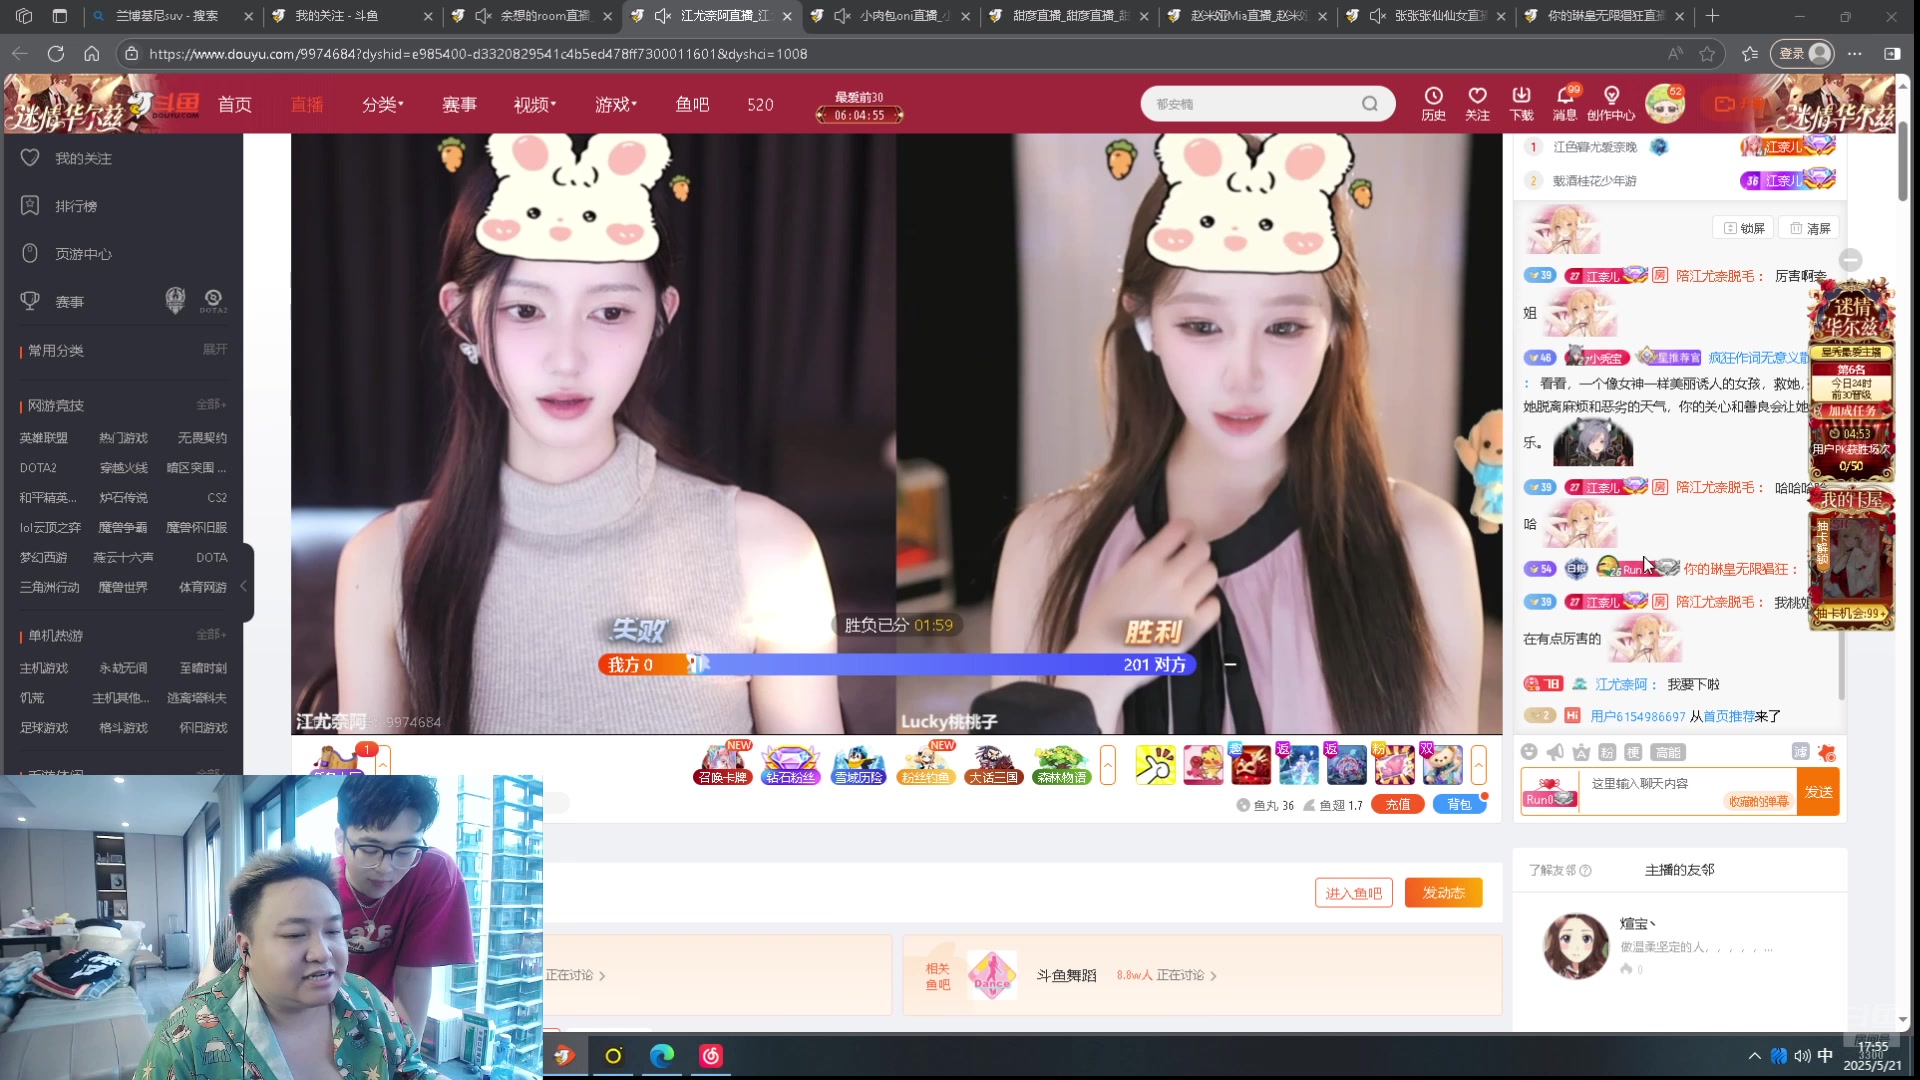Expand the 视频 dropdown in navigation
The height and width of the screenshot is (1080, 1920).
pyautogui.click(x=534, y=104)
